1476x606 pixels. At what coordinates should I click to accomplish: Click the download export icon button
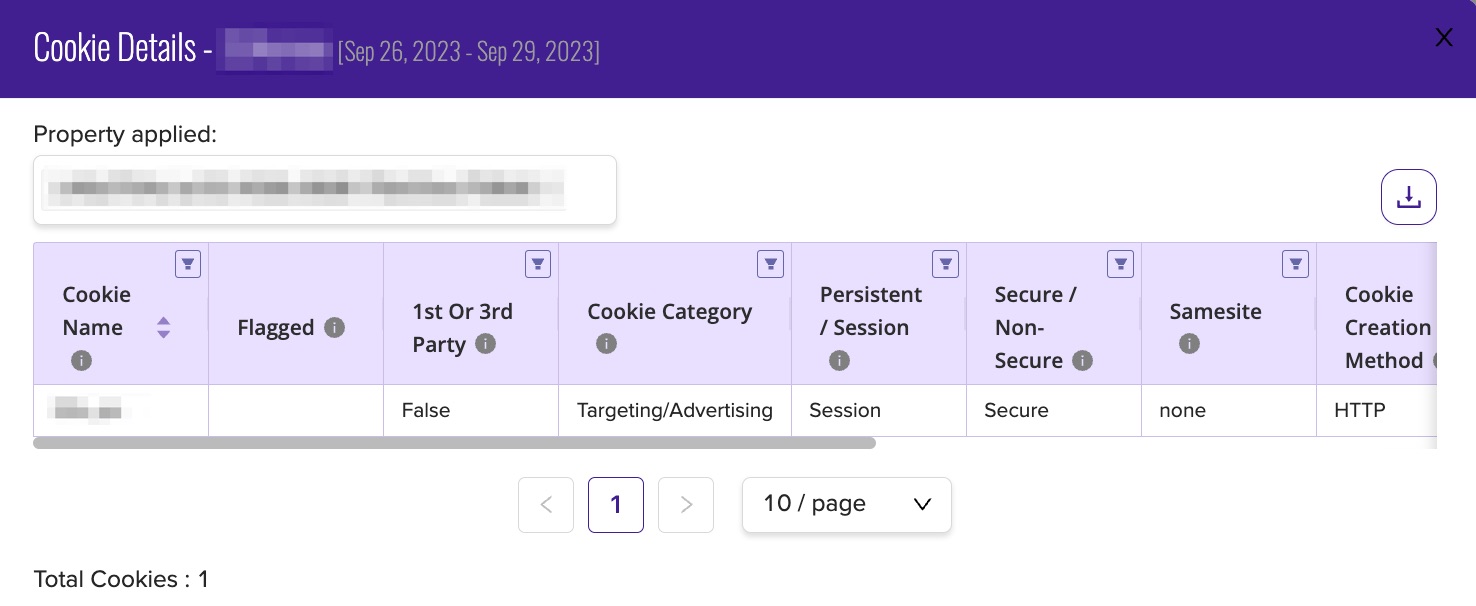point(1408,197)
